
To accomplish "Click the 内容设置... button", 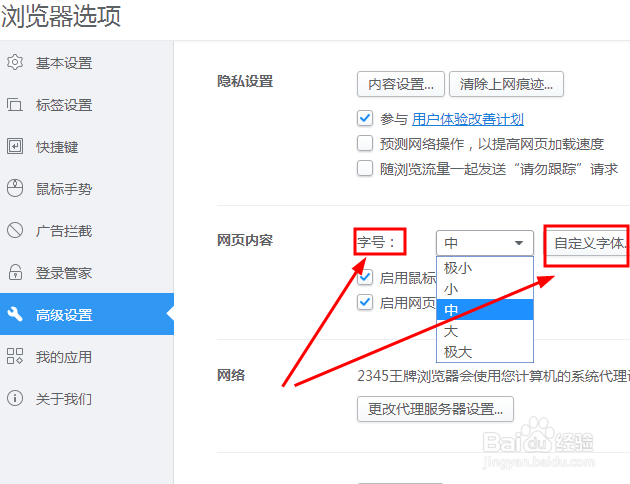I will click(x=401, y=84).
